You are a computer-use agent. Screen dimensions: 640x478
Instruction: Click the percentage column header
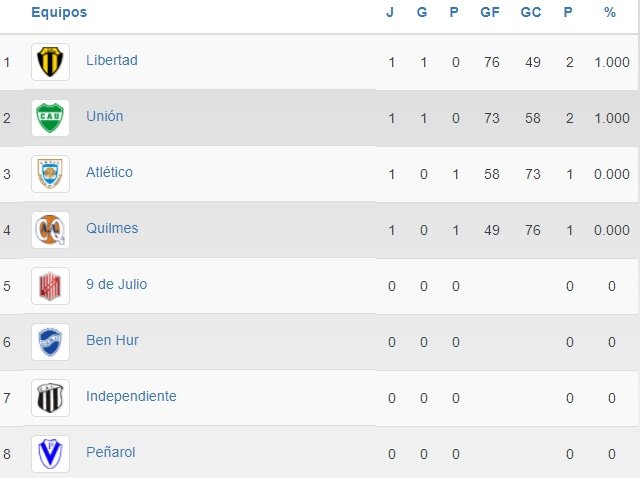(x=610, y=13)
